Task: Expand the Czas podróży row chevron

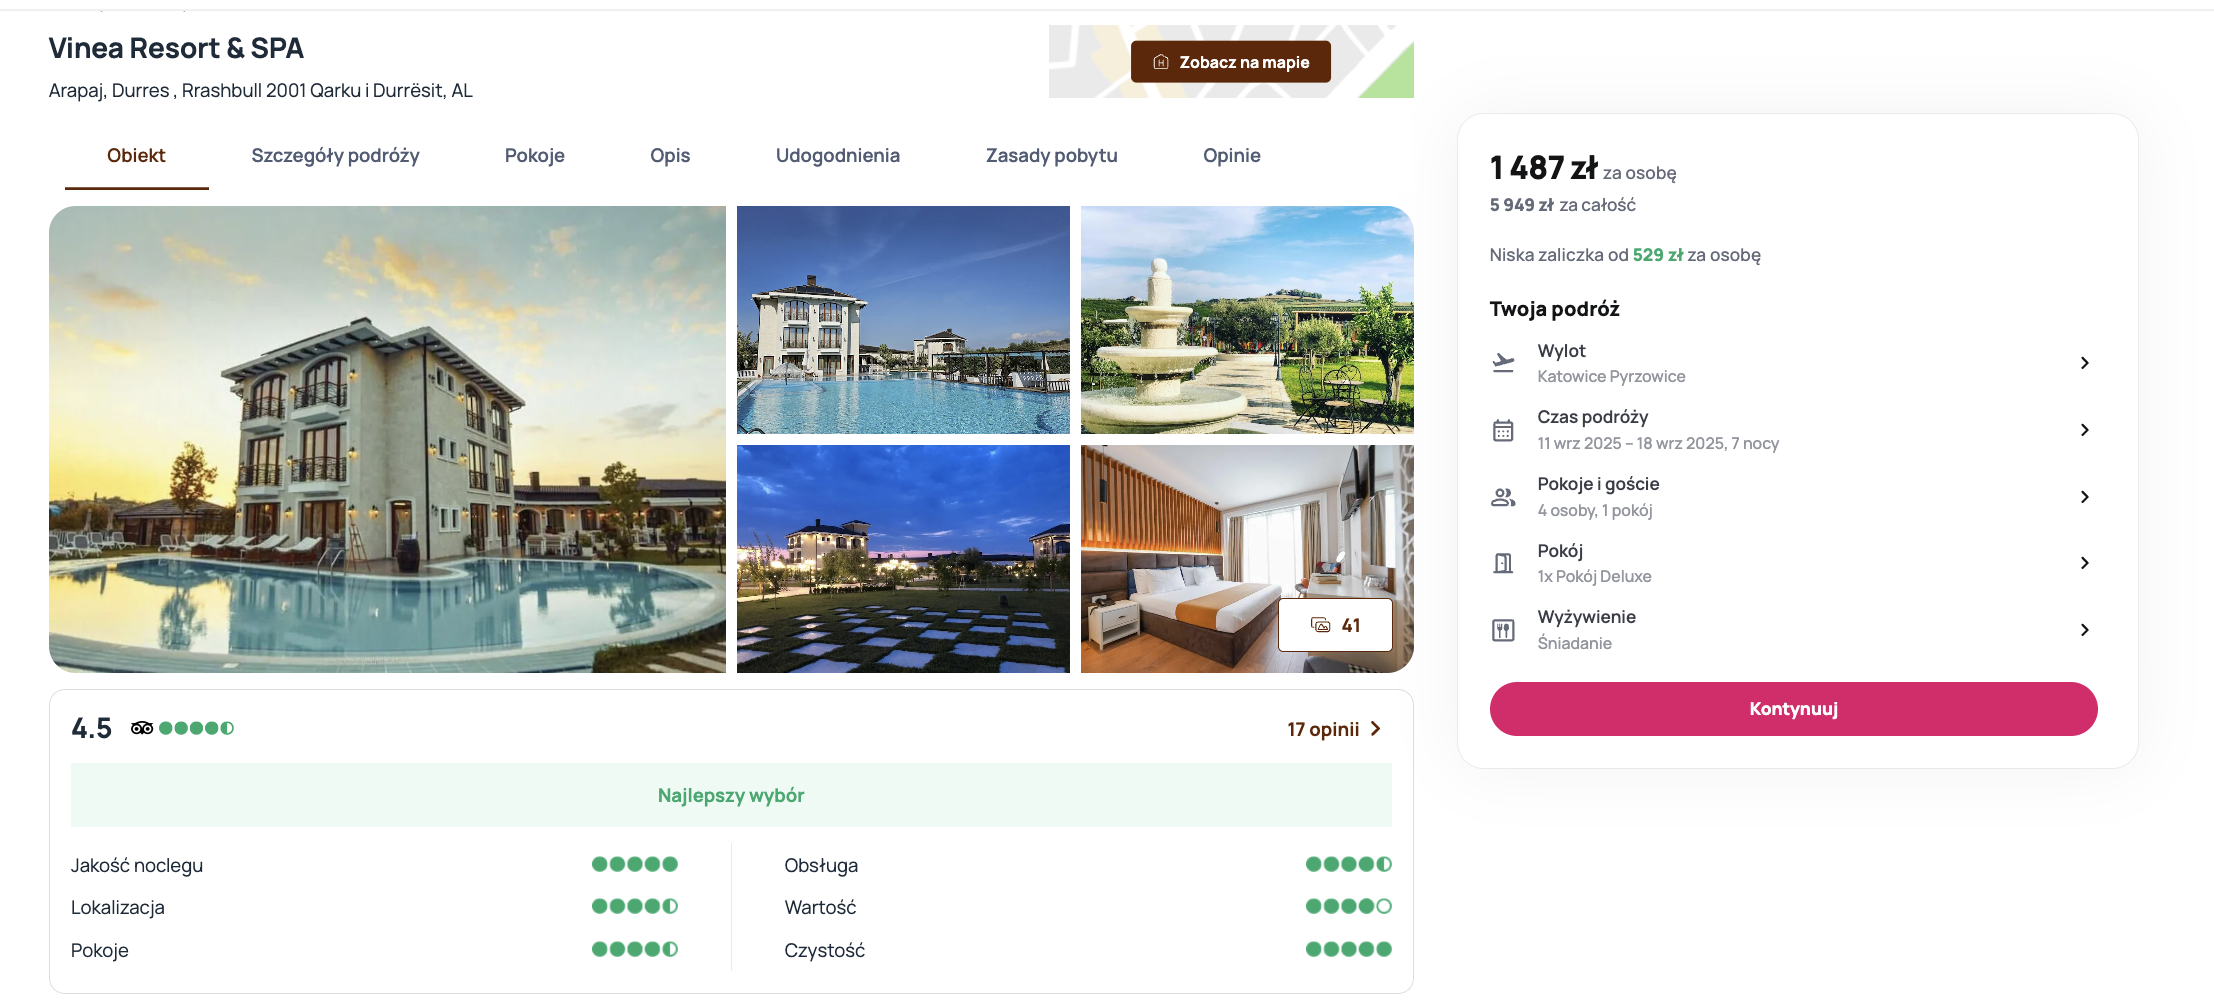Action: (x=2085, y=430)
